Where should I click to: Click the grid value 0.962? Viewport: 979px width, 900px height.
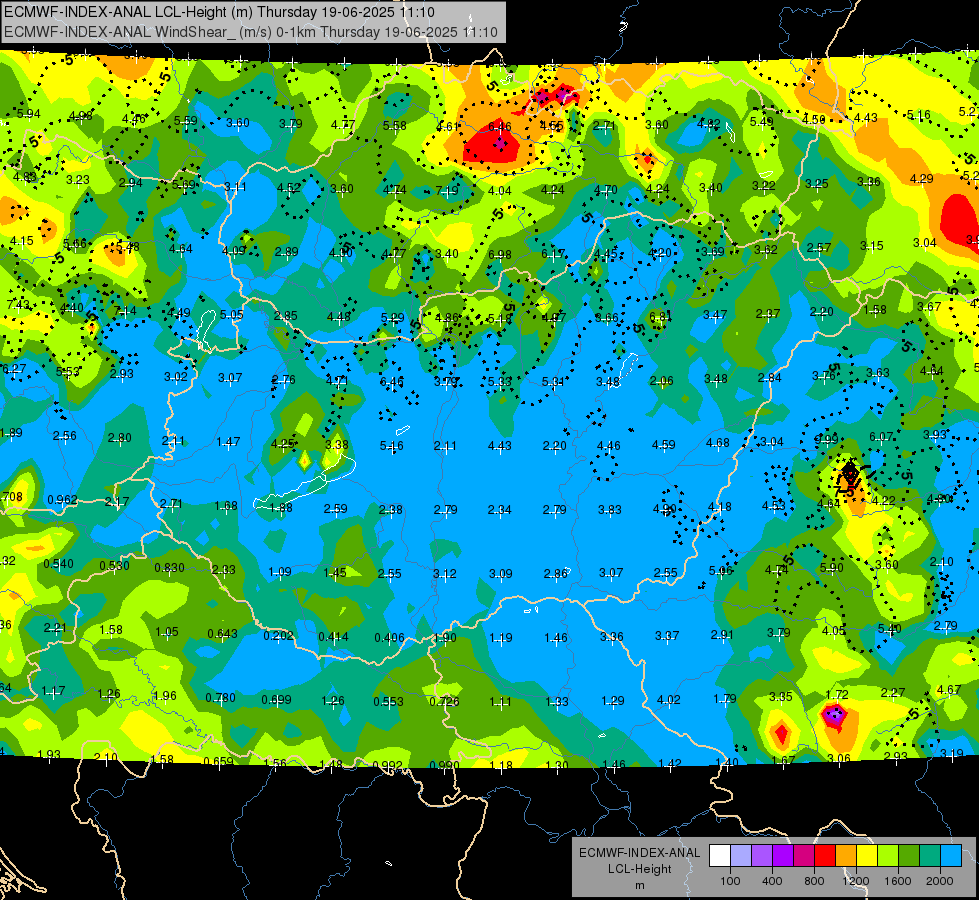(x=62, y=500)
